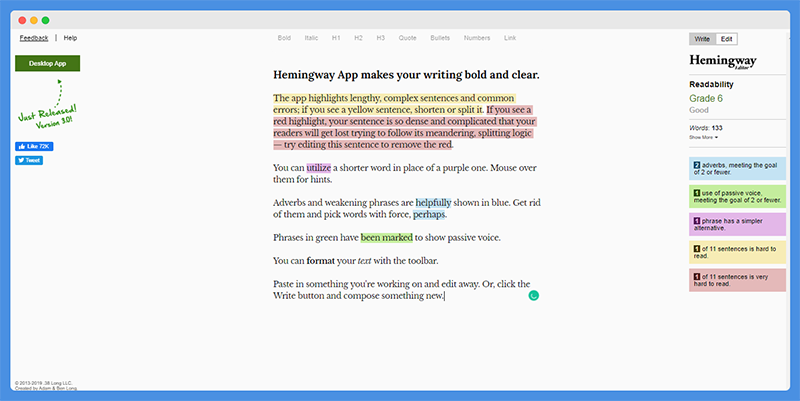
Task: Click the Facebook Like 72K button
Action: coord(34,146)
